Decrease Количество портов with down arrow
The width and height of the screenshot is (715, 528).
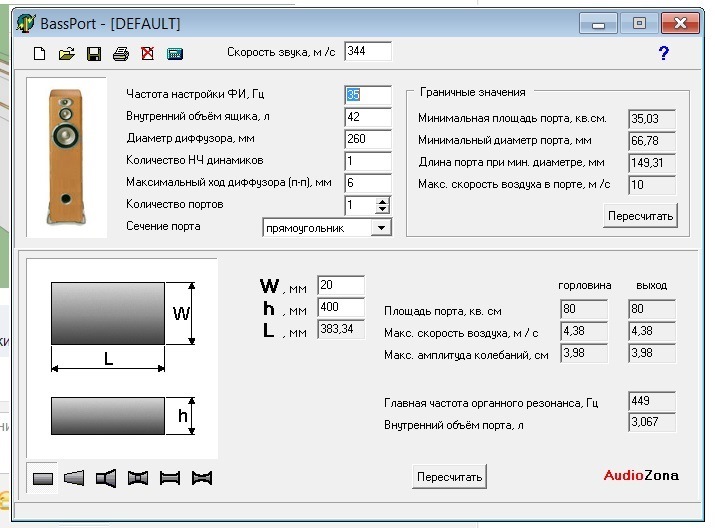click(x=383, y=210)
